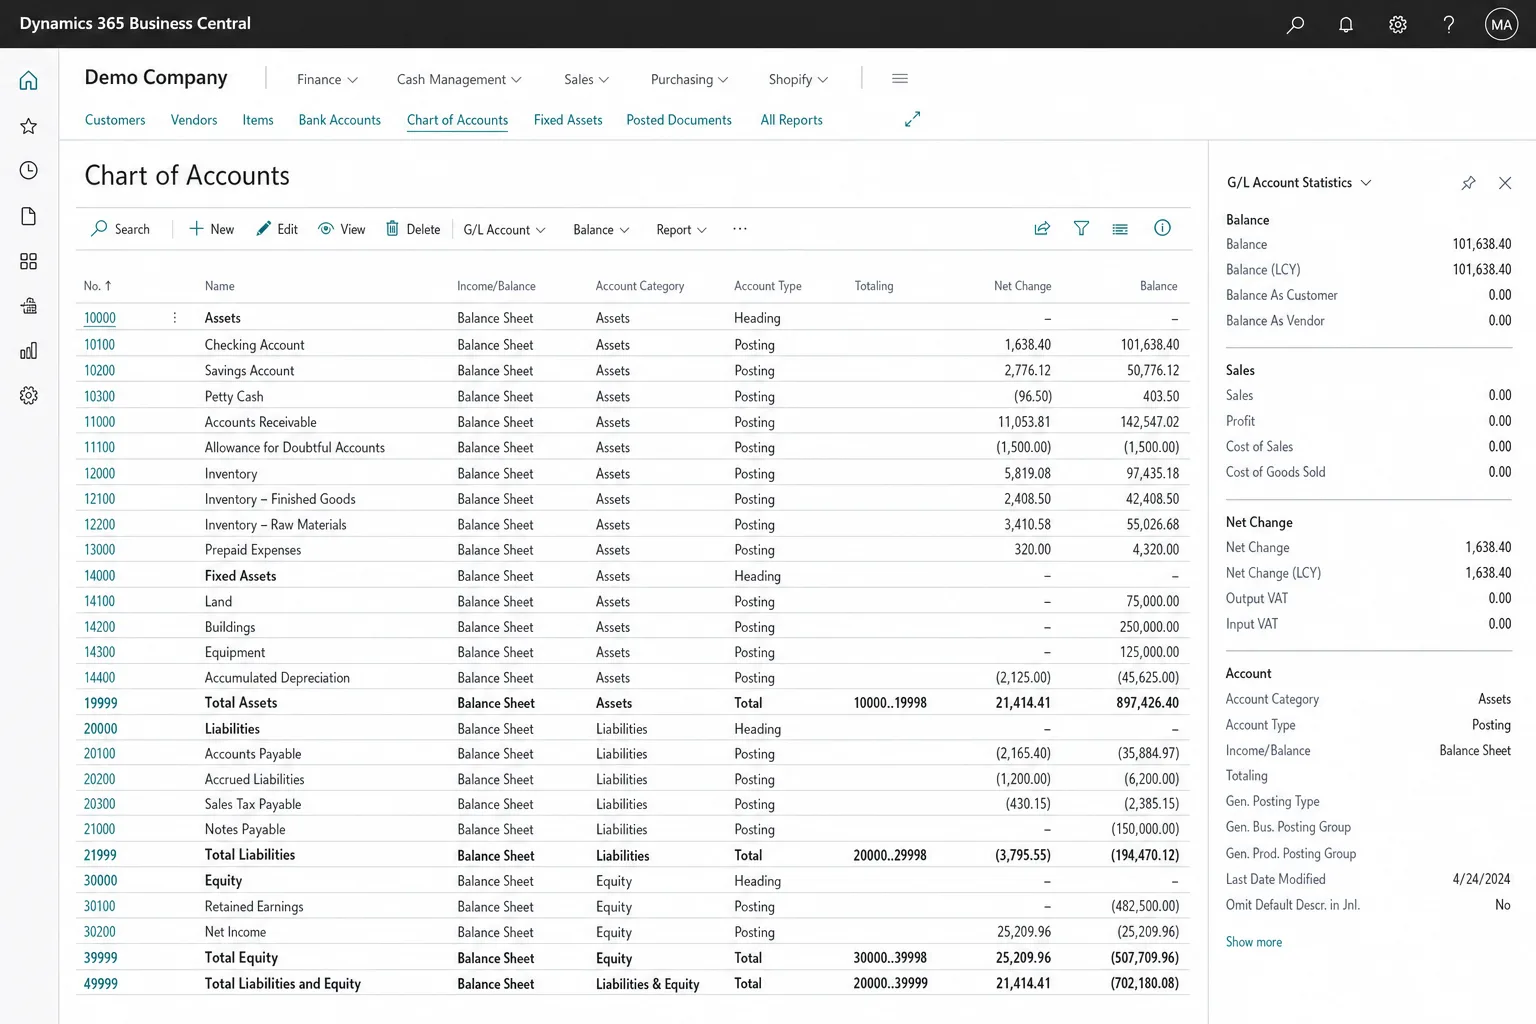This screenshot has width=1536, height=1024.
Task: Open the MA user account avatar
Action: point(1501,24)
